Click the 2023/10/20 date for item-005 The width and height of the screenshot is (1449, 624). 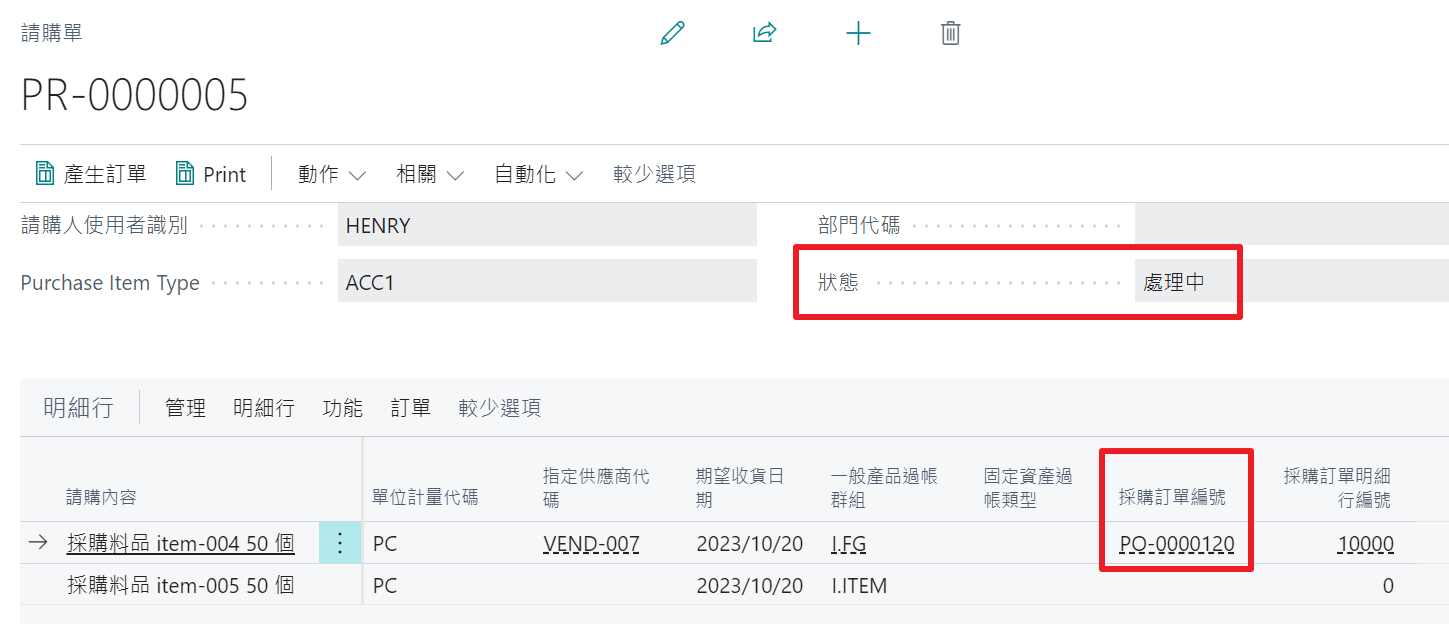pyautogui.click(x=750, y=585)
